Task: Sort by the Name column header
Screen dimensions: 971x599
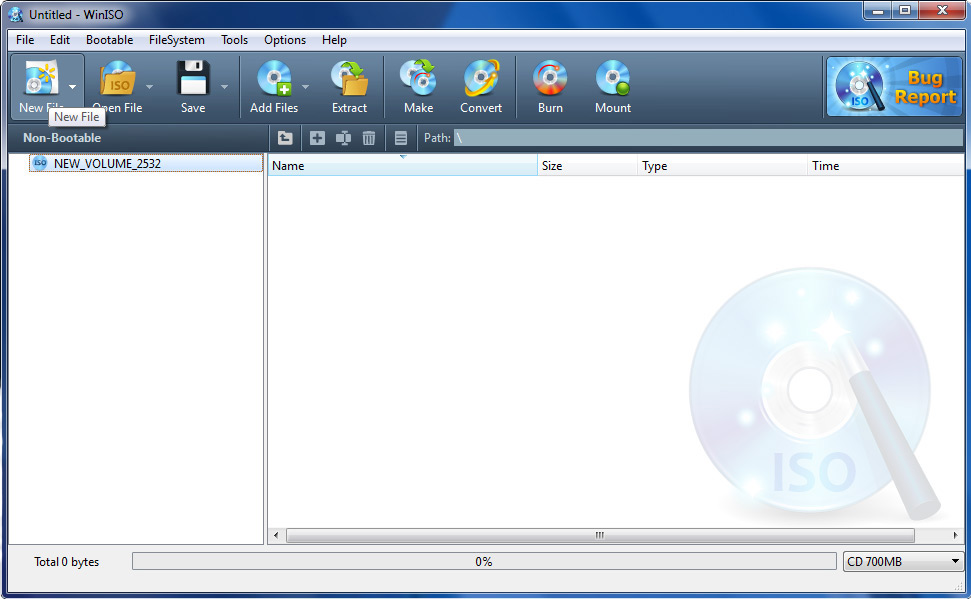Action: pos(403,165)
